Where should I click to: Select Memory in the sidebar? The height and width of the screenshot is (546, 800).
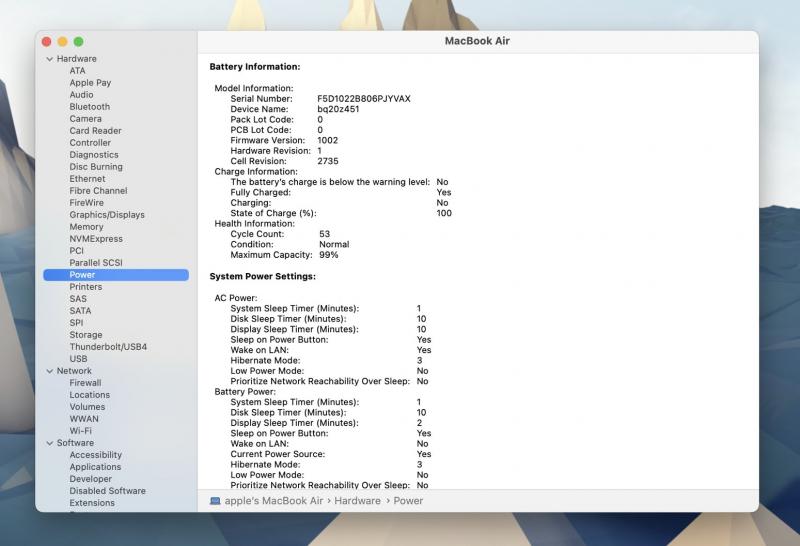(86, 227)
